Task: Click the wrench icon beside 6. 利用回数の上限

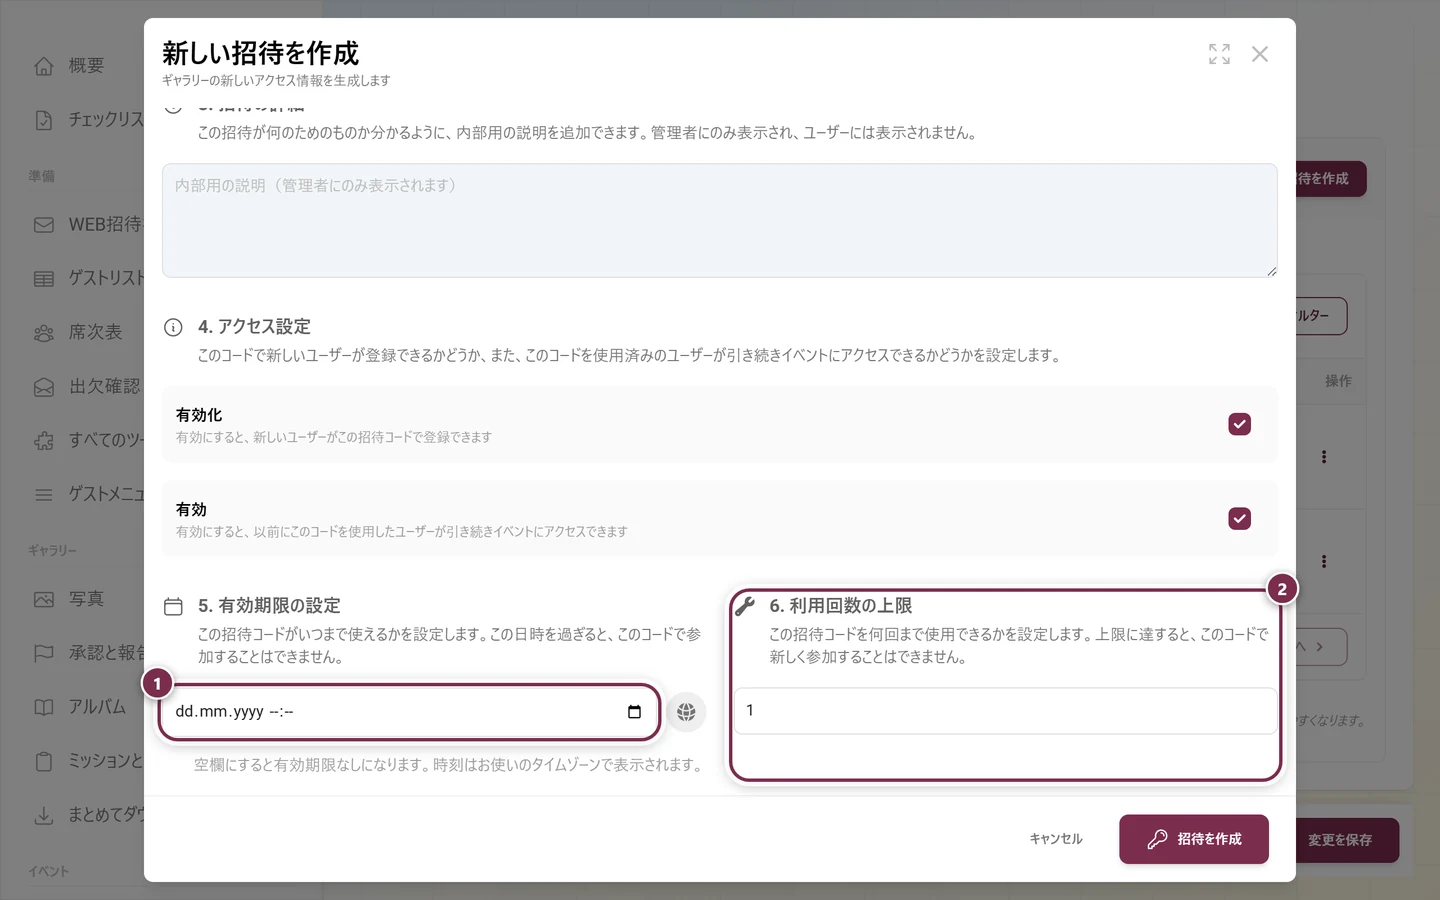Action: pos(745,606)
